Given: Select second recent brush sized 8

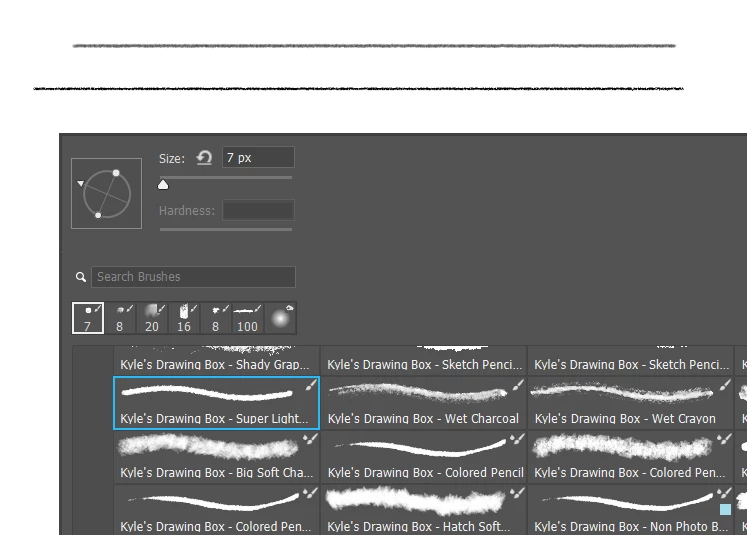Looking at the screenshot, I should pyautogui.click(x=216, y=318).
